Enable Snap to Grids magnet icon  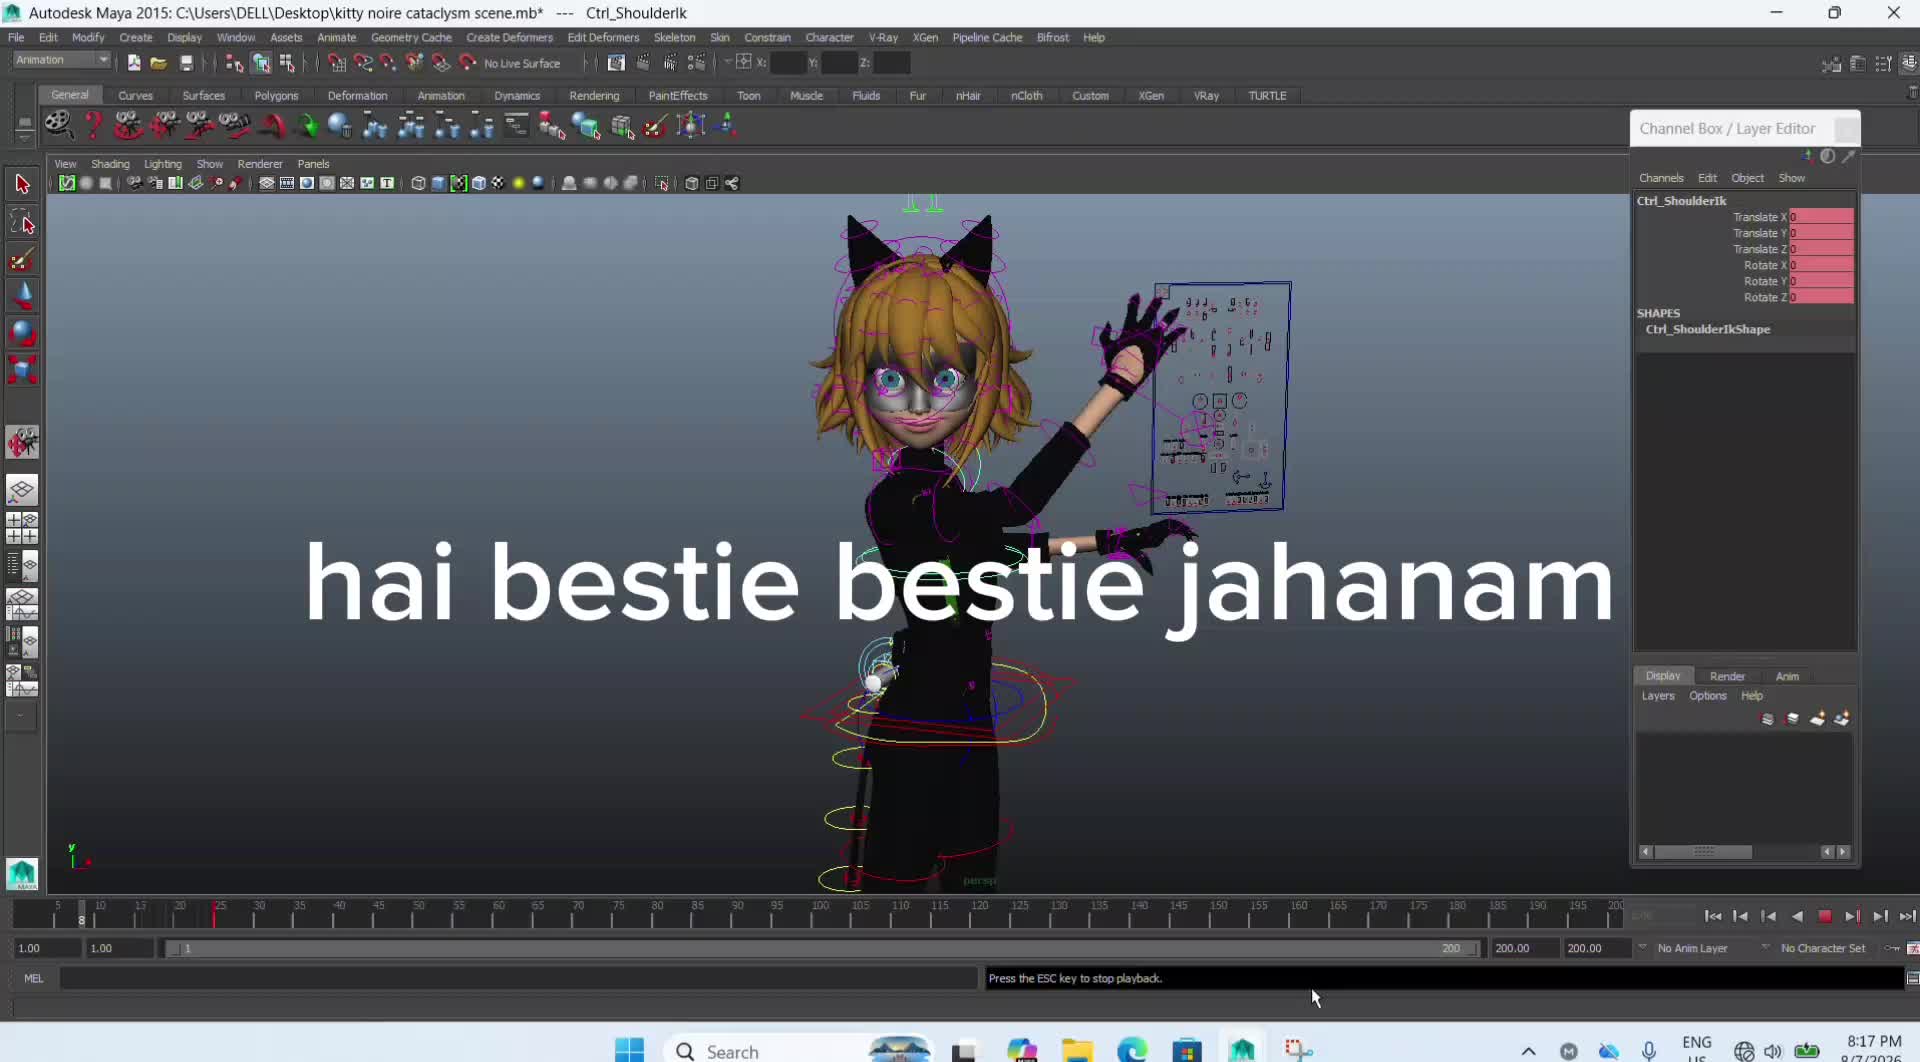337,63
